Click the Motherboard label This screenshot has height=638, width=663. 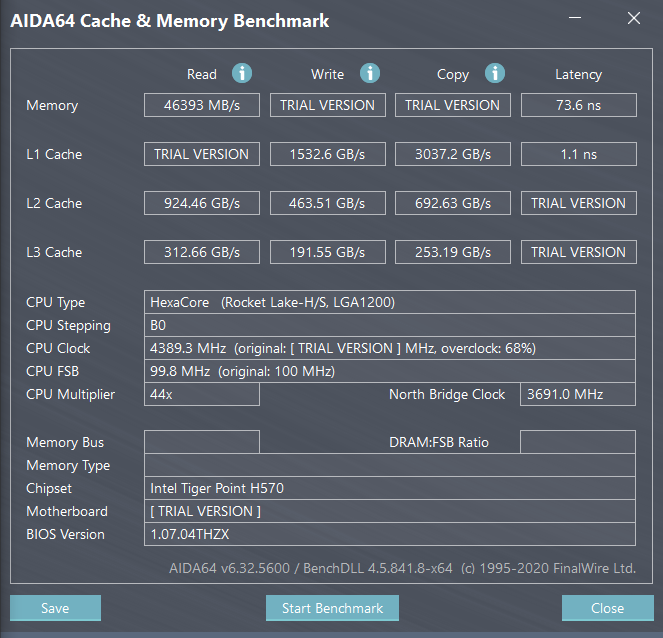pyautogui.click(x=67, y=511)
